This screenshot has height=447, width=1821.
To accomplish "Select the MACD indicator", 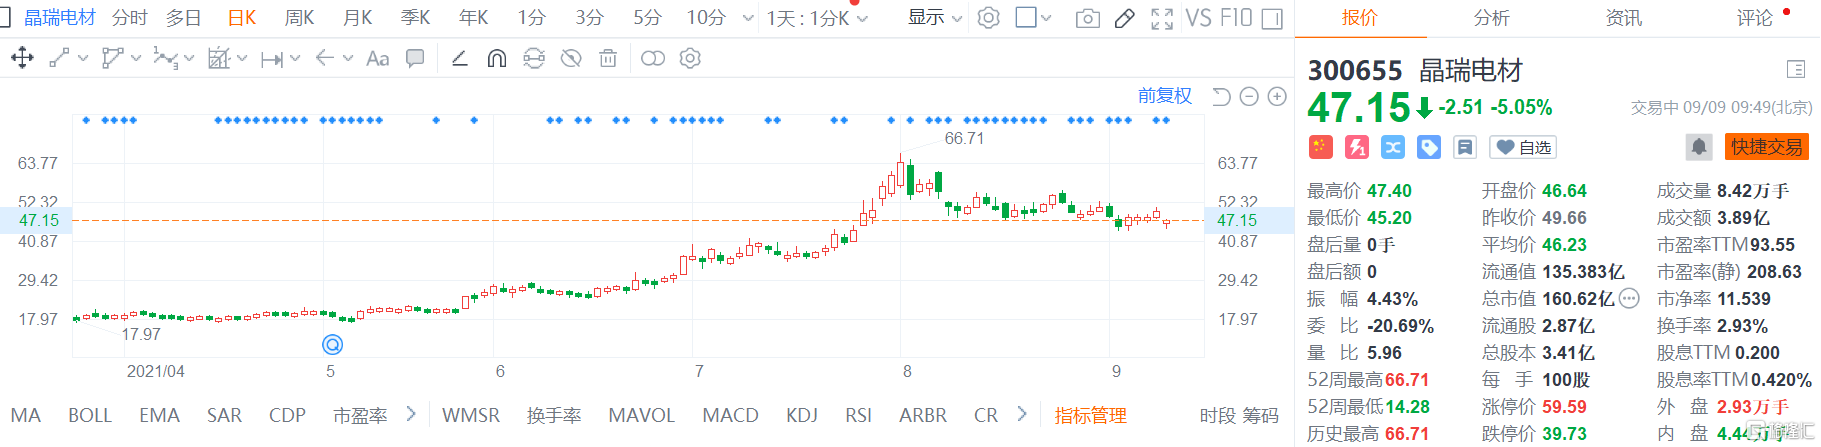I will point(731,415).
